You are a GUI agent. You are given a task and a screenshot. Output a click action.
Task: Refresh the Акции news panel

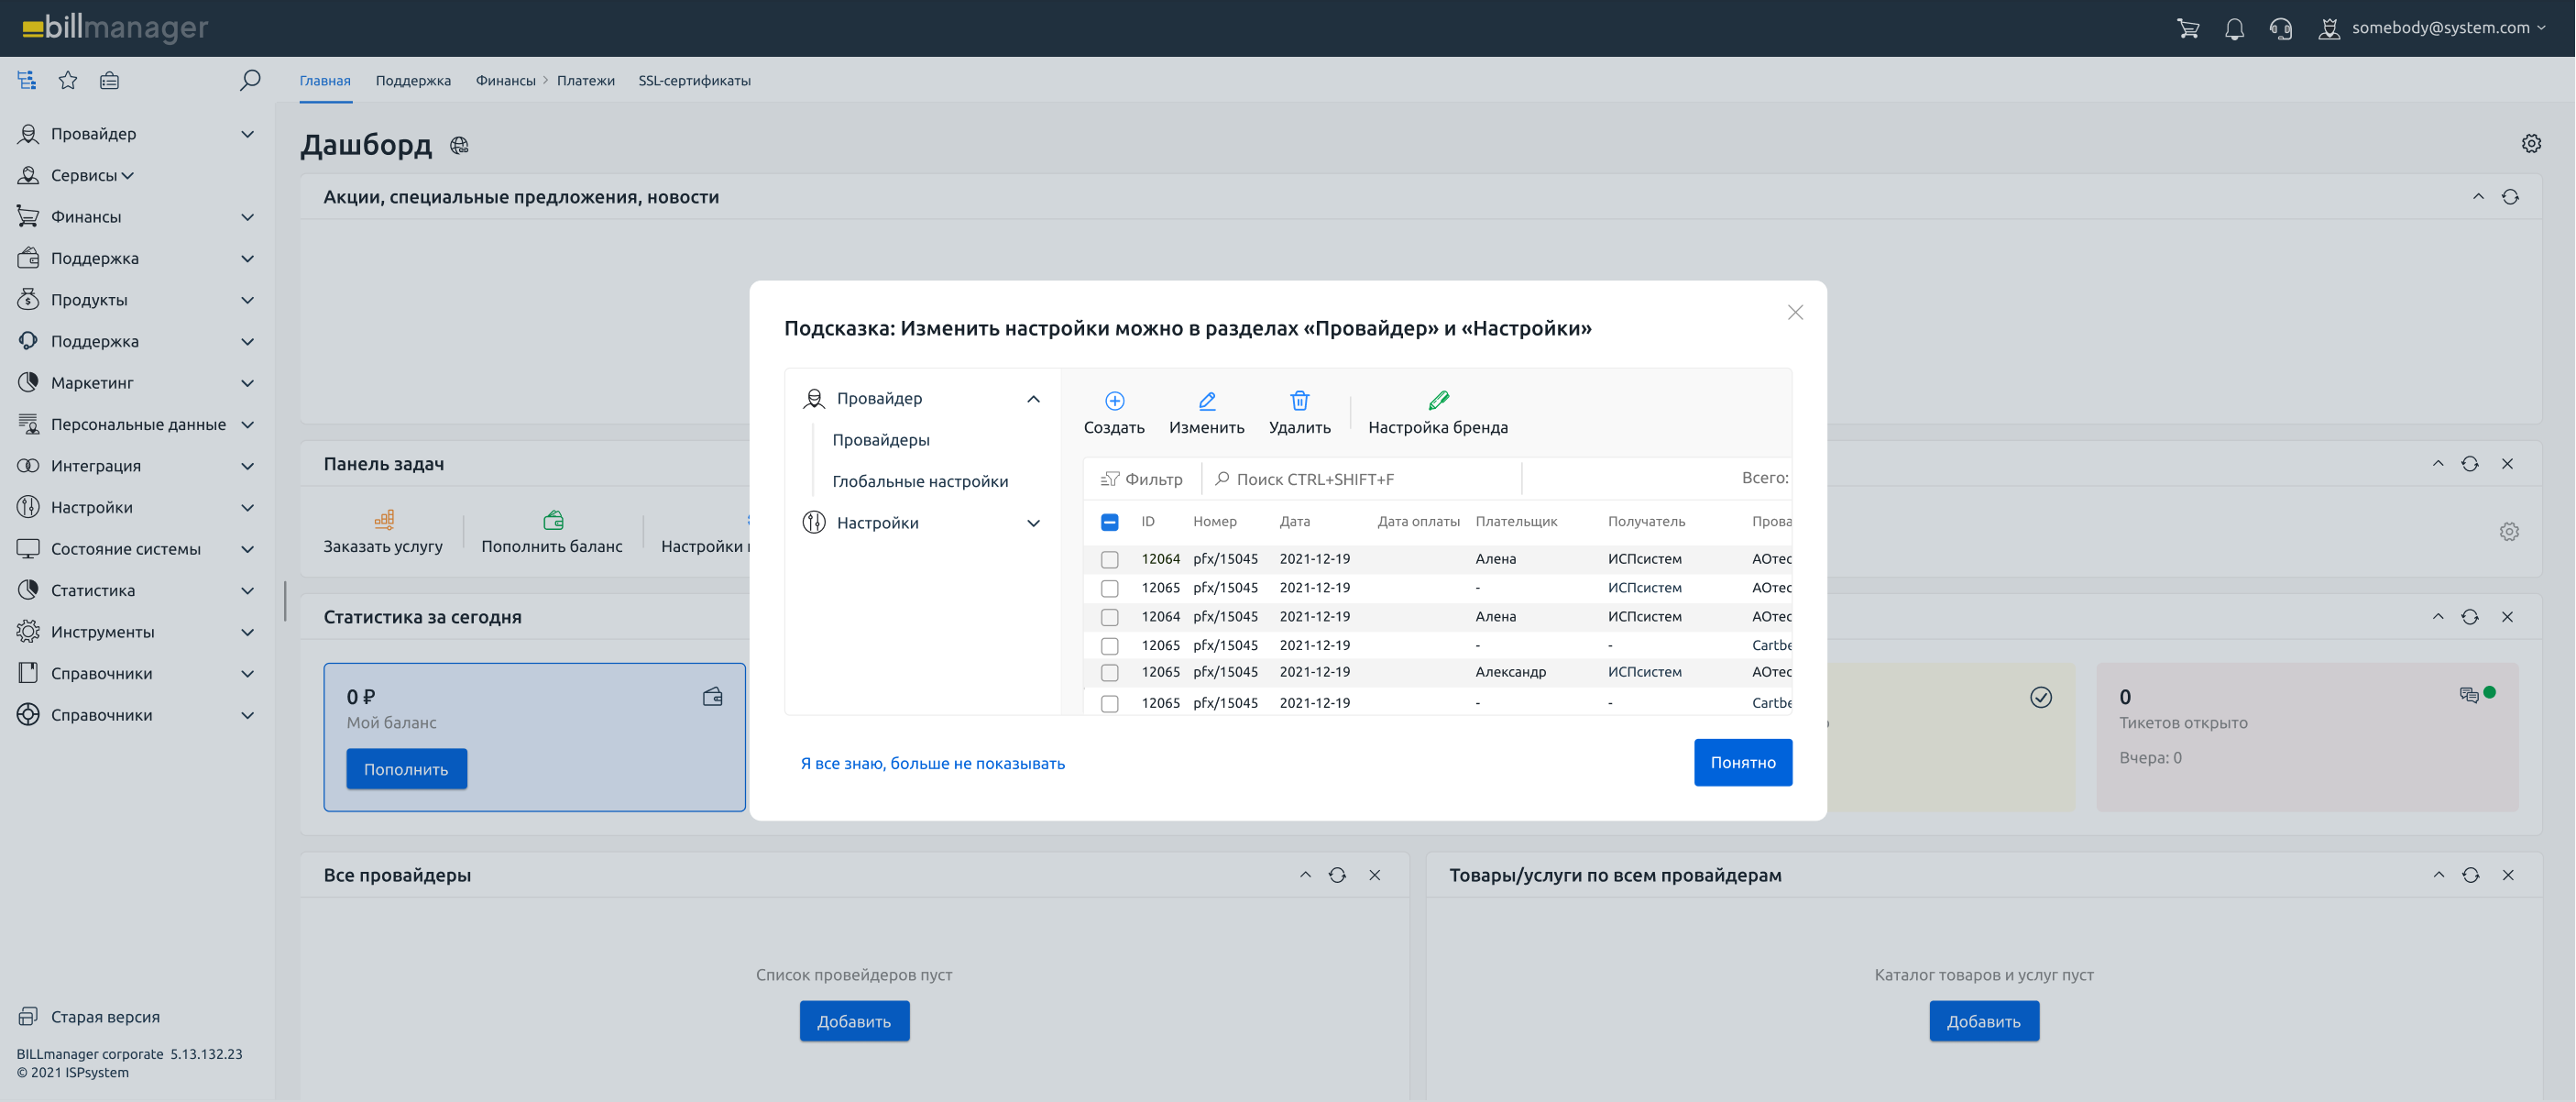[2510, 197]
